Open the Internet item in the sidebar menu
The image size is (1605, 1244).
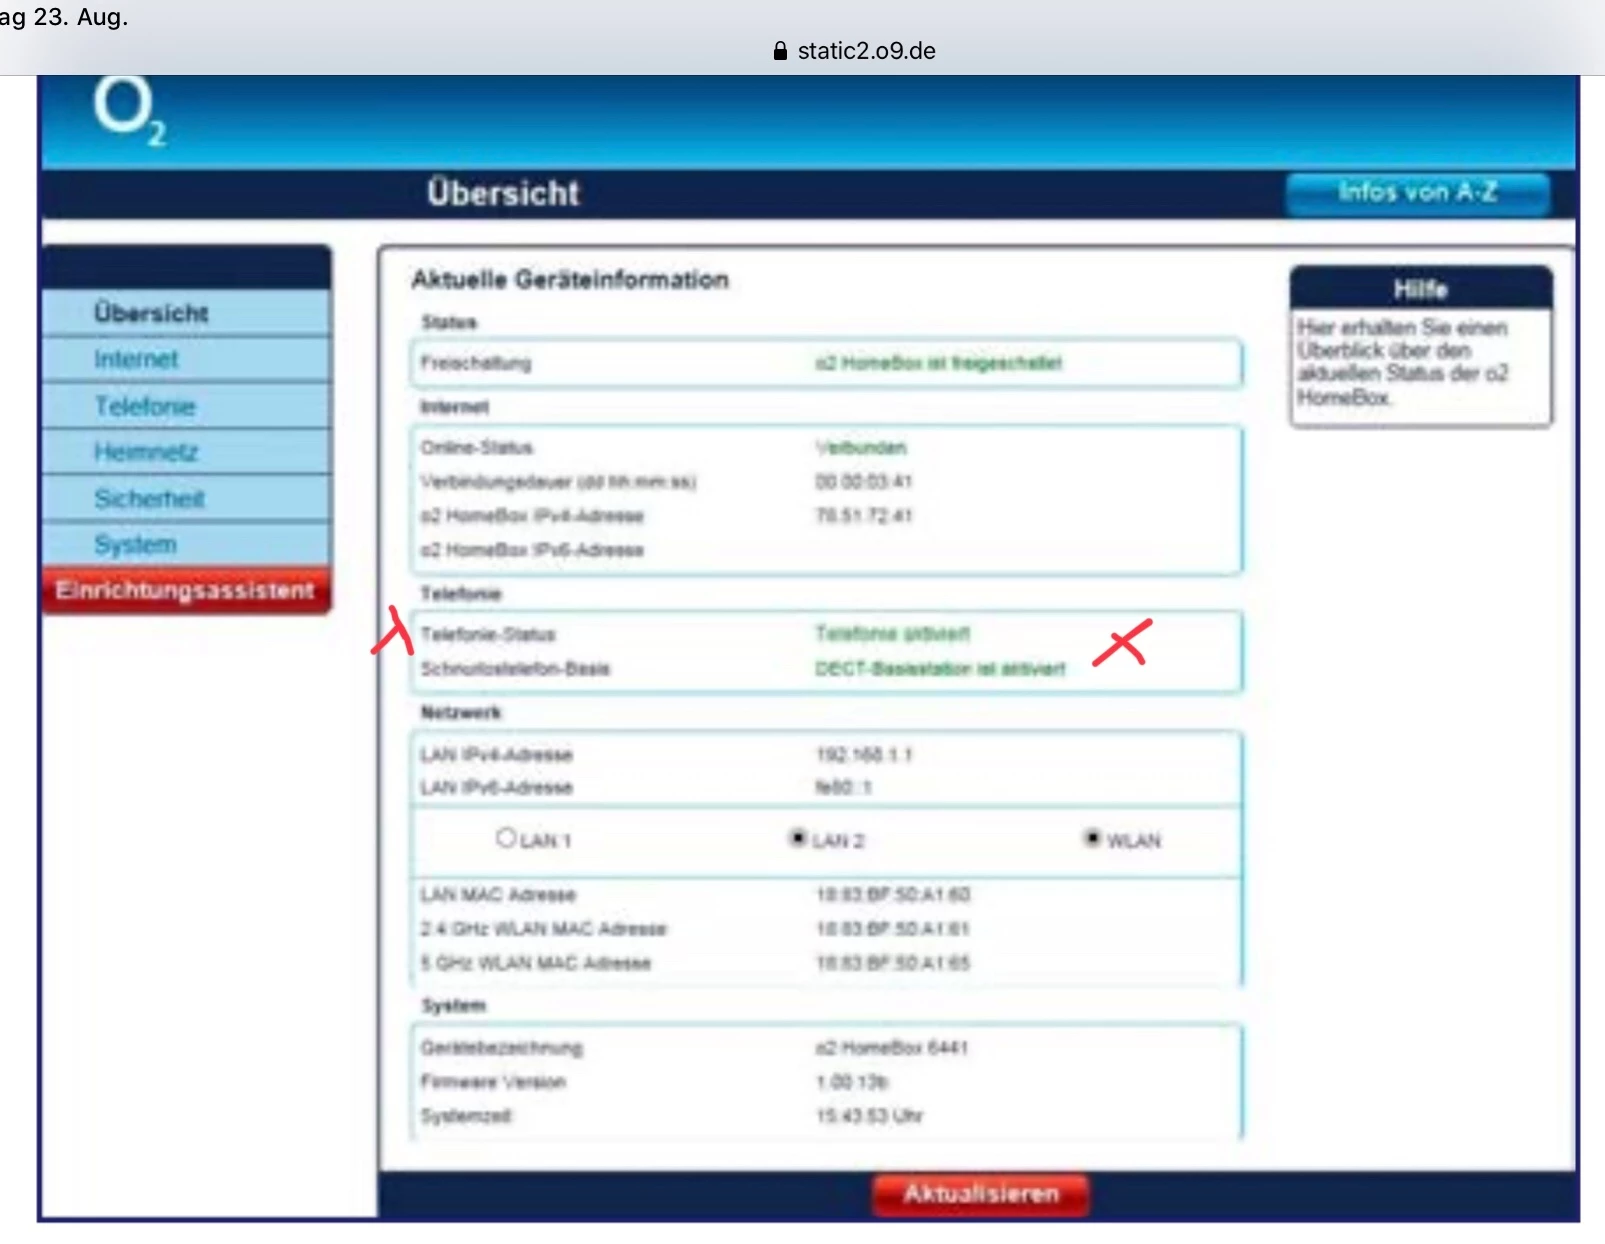pyautogui.click(x=186, y=359)
